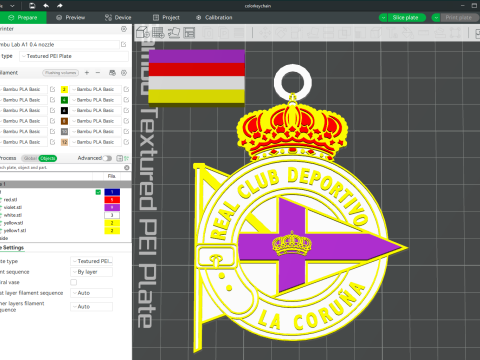
Task: Open the Project tab
Action: click(166, 17)
